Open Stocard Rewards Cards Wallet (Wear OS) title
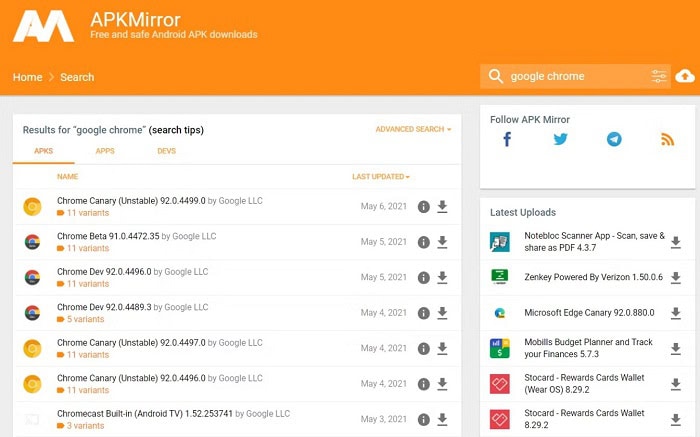The width and height of the screenshot is (700, 437). coord(584,383)
